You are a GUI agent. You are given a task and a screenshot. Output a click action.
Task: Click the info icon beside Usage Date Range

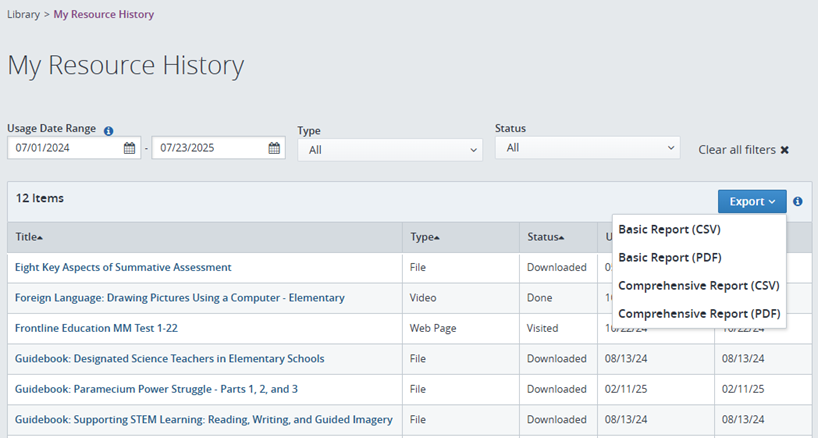[x=109, y=131]
